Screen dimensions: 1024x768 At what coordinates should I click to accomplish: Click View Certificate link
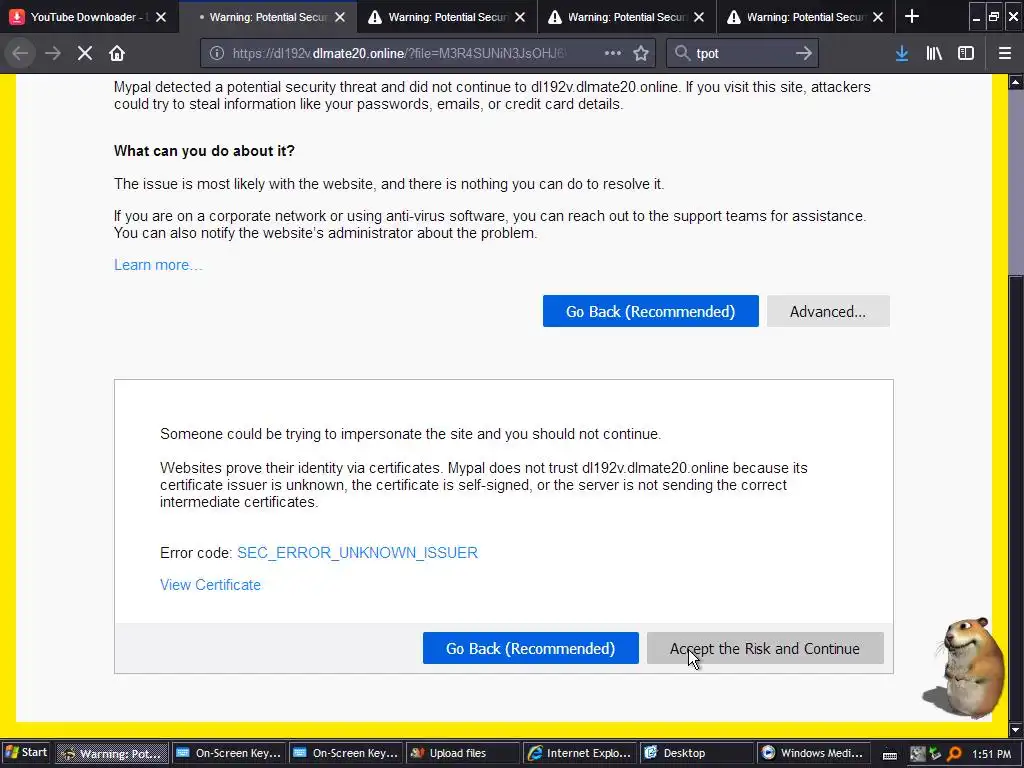[x=210, y=585]
